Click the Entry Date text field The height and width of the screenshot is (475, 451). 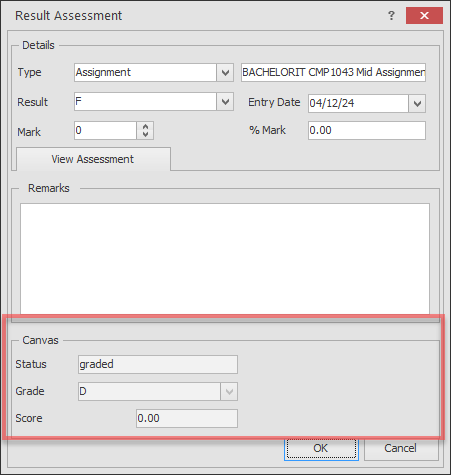[x=358, y=104]
